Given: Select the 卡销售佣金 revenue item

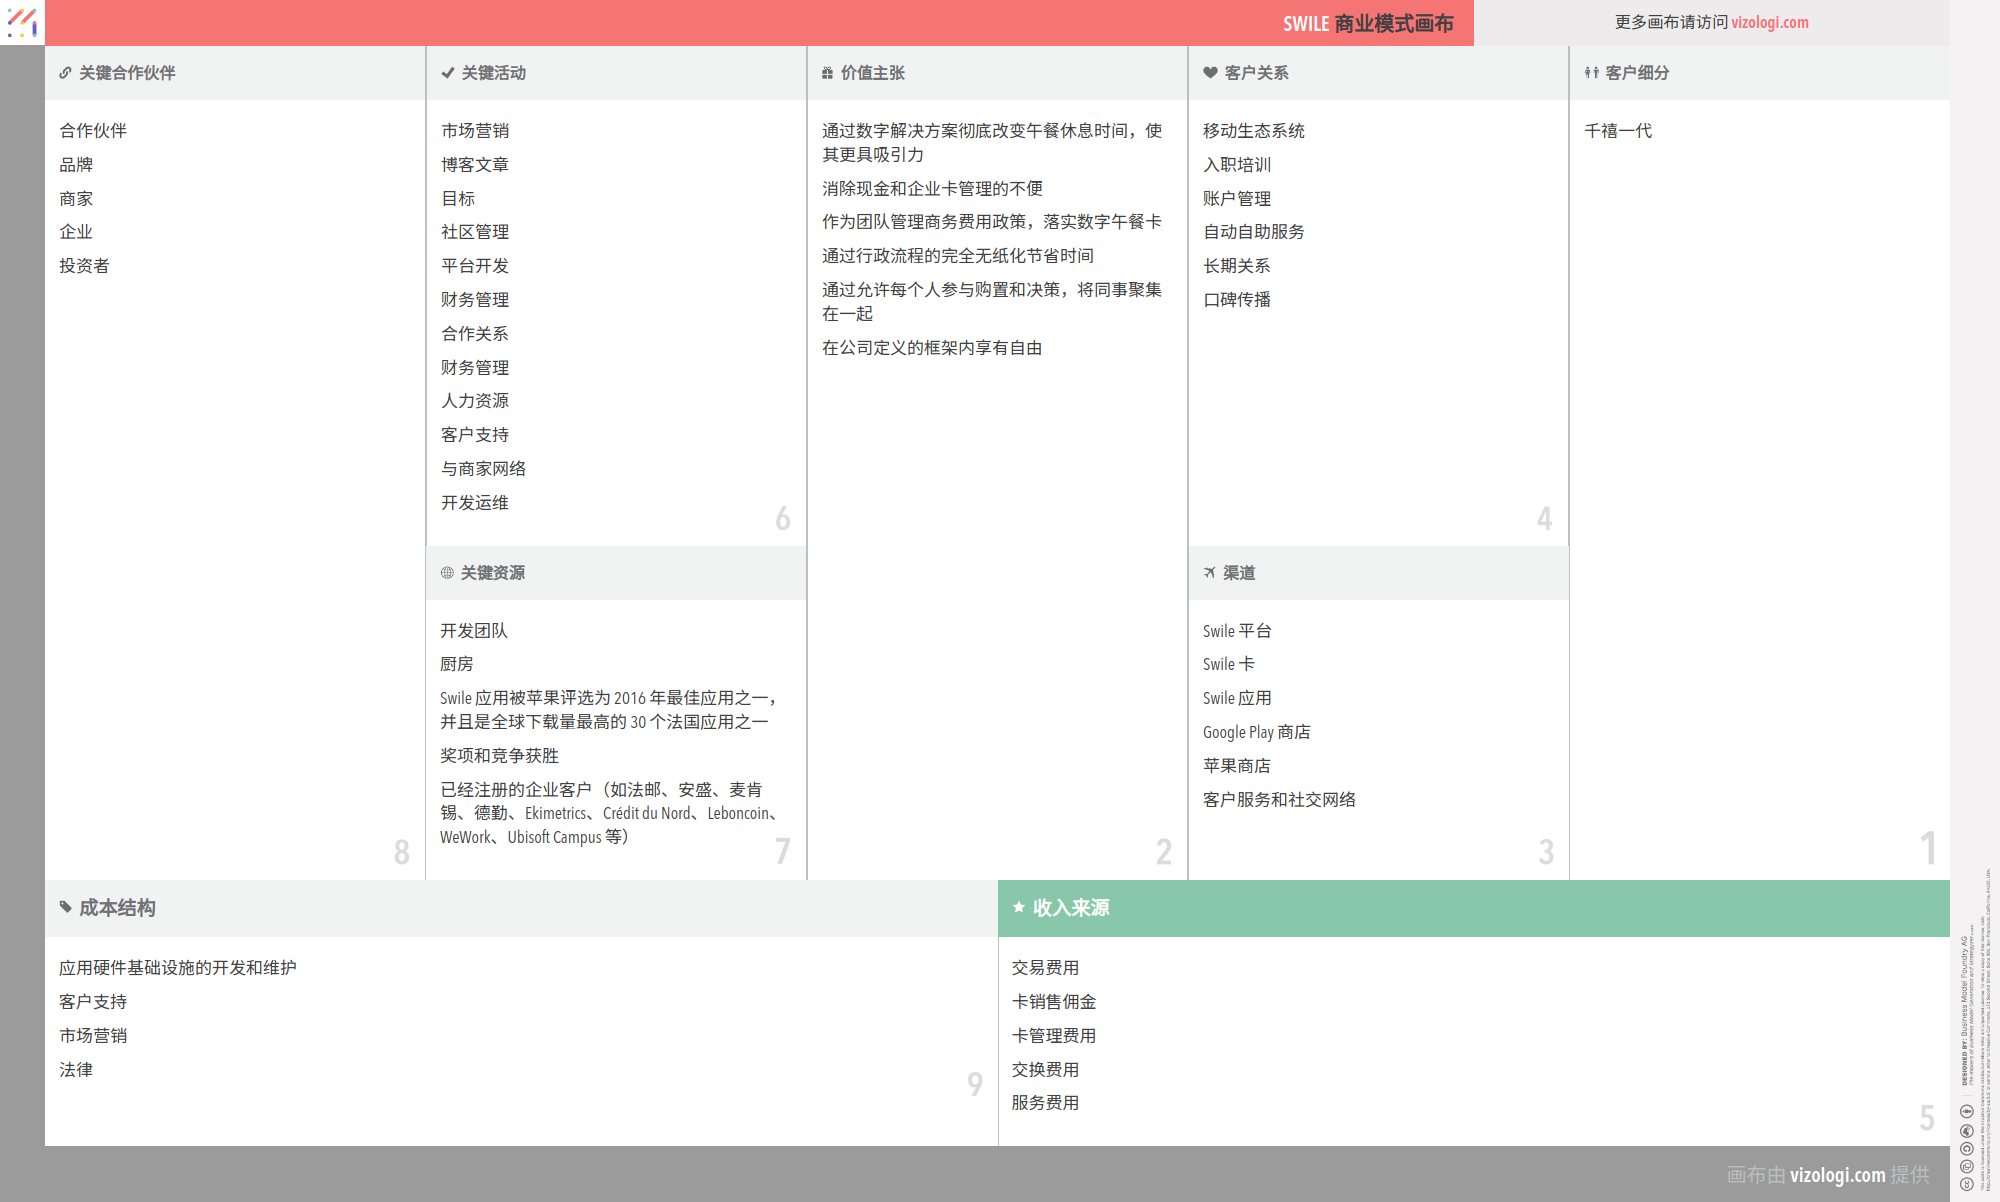Looking at the screenshot, I should click(x=1053, y=1002).
